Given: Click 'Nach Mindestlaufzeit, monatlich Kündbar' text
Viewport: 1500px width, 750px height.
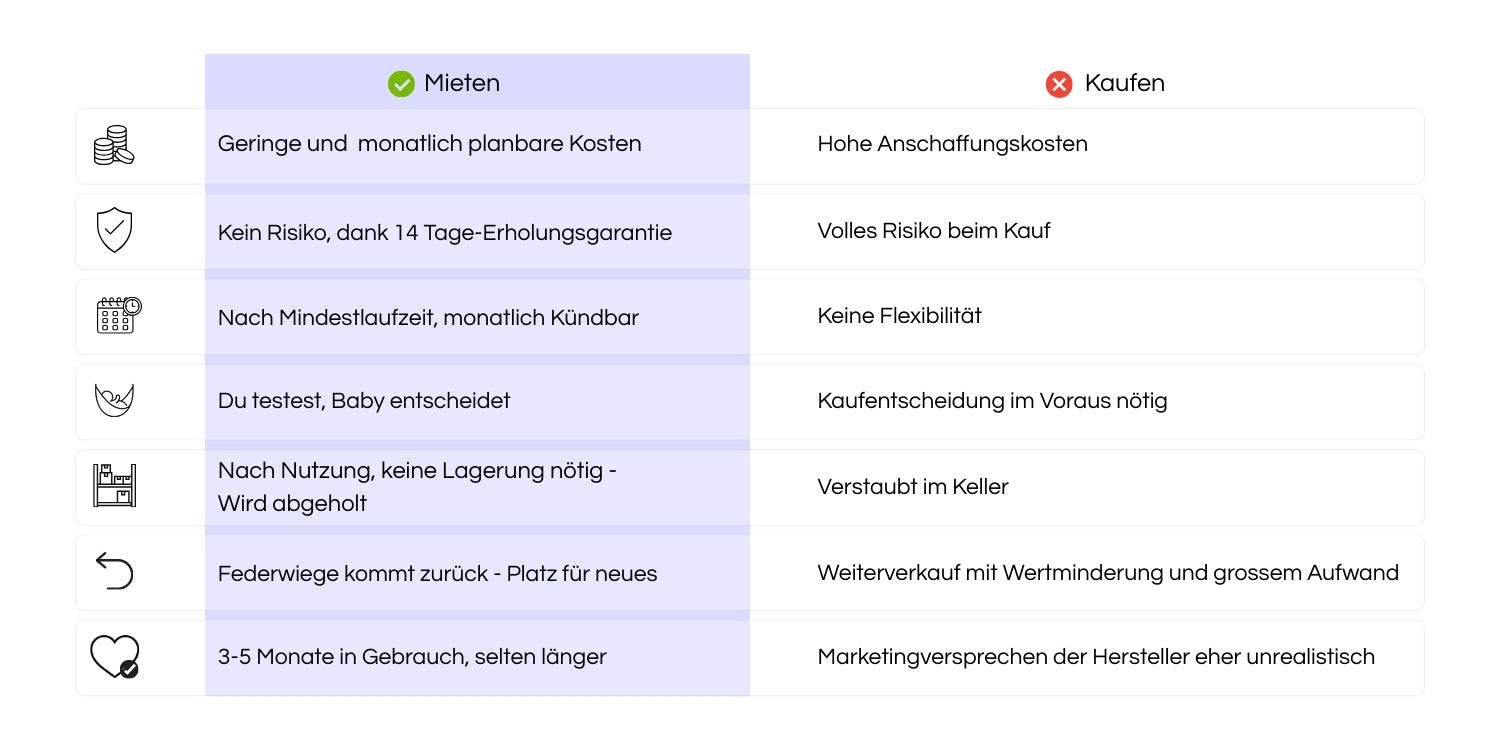Looking at the screenshot, I should [x=428, y=317].
